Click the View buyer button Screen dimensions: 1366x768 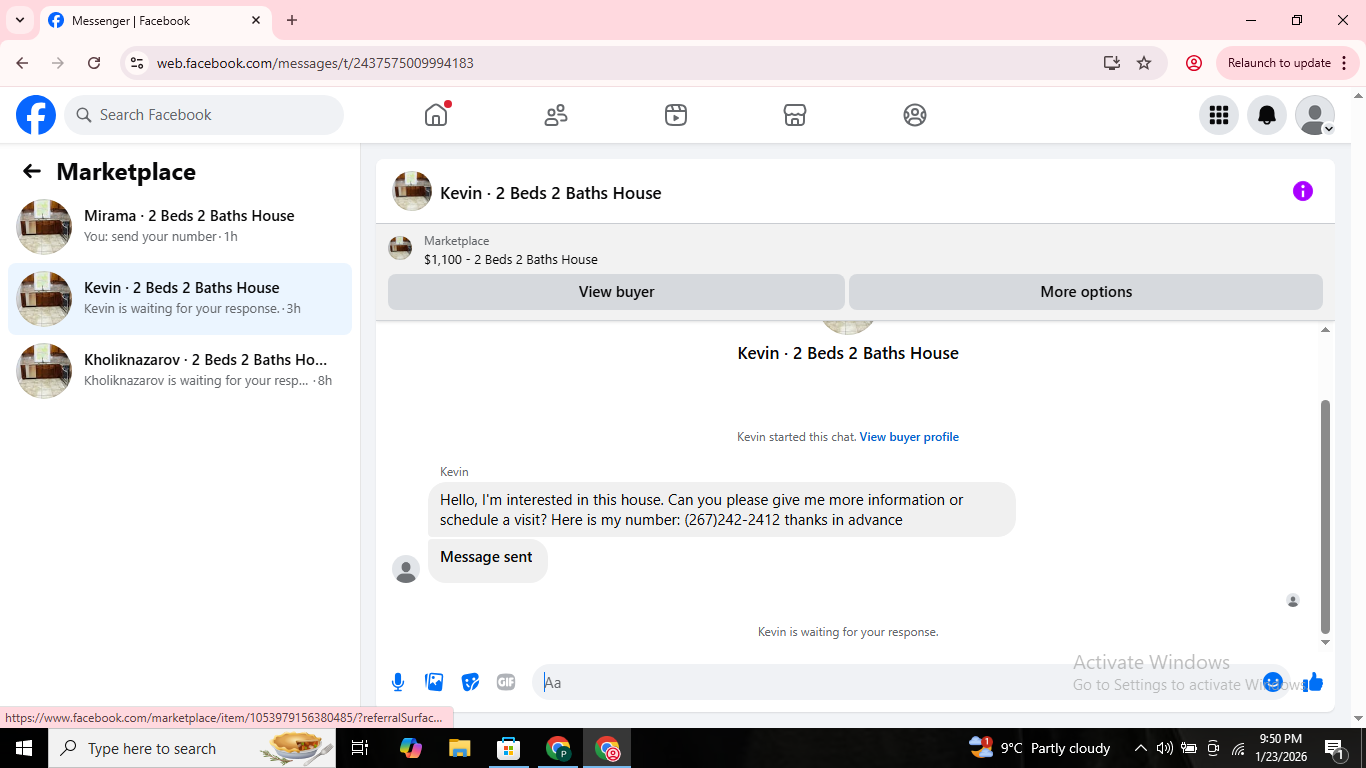point(616,292)
